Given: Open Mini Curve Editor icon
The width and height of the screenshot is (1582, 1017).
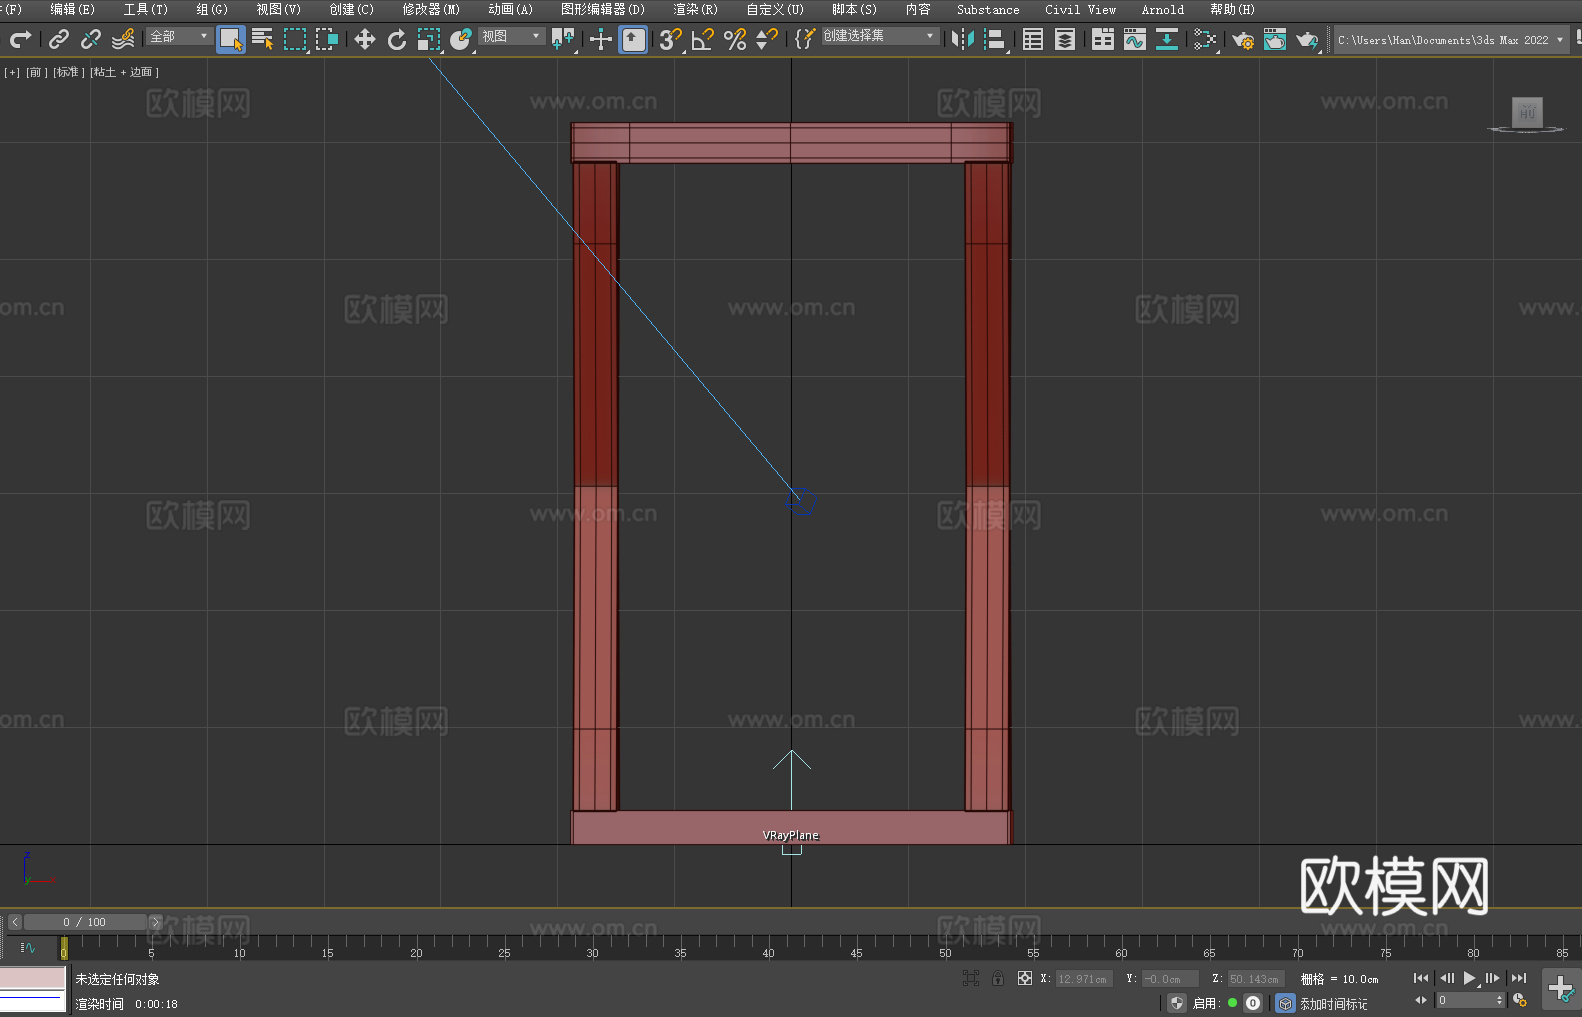Looking at the screenshot, I should (x=27, y=948).
